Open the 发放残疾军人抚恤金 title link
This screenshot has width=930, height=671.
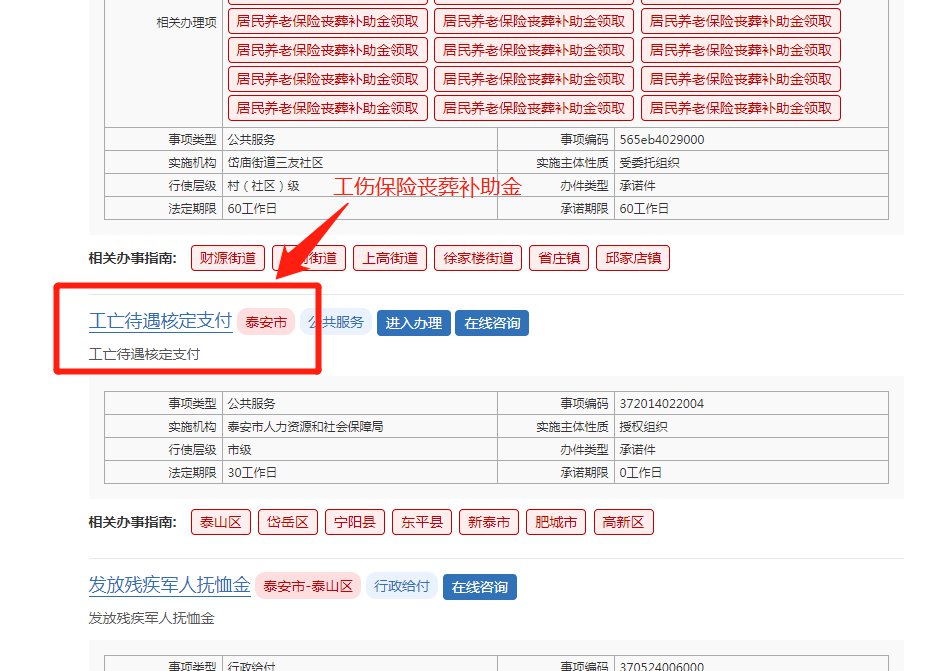click(169, 586)
